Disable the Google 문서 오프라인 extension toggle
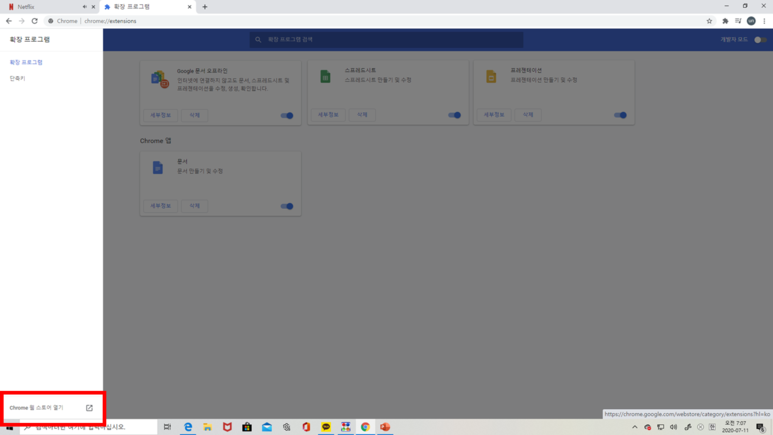This screenshot has width=773, height=435. point(287,115)
